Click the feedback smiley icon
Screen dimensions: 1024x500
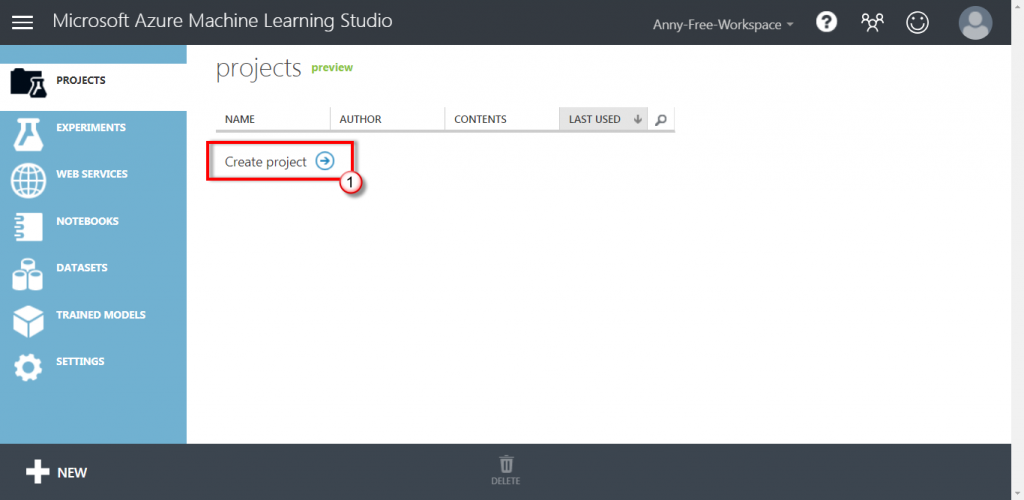click(918, 23)
